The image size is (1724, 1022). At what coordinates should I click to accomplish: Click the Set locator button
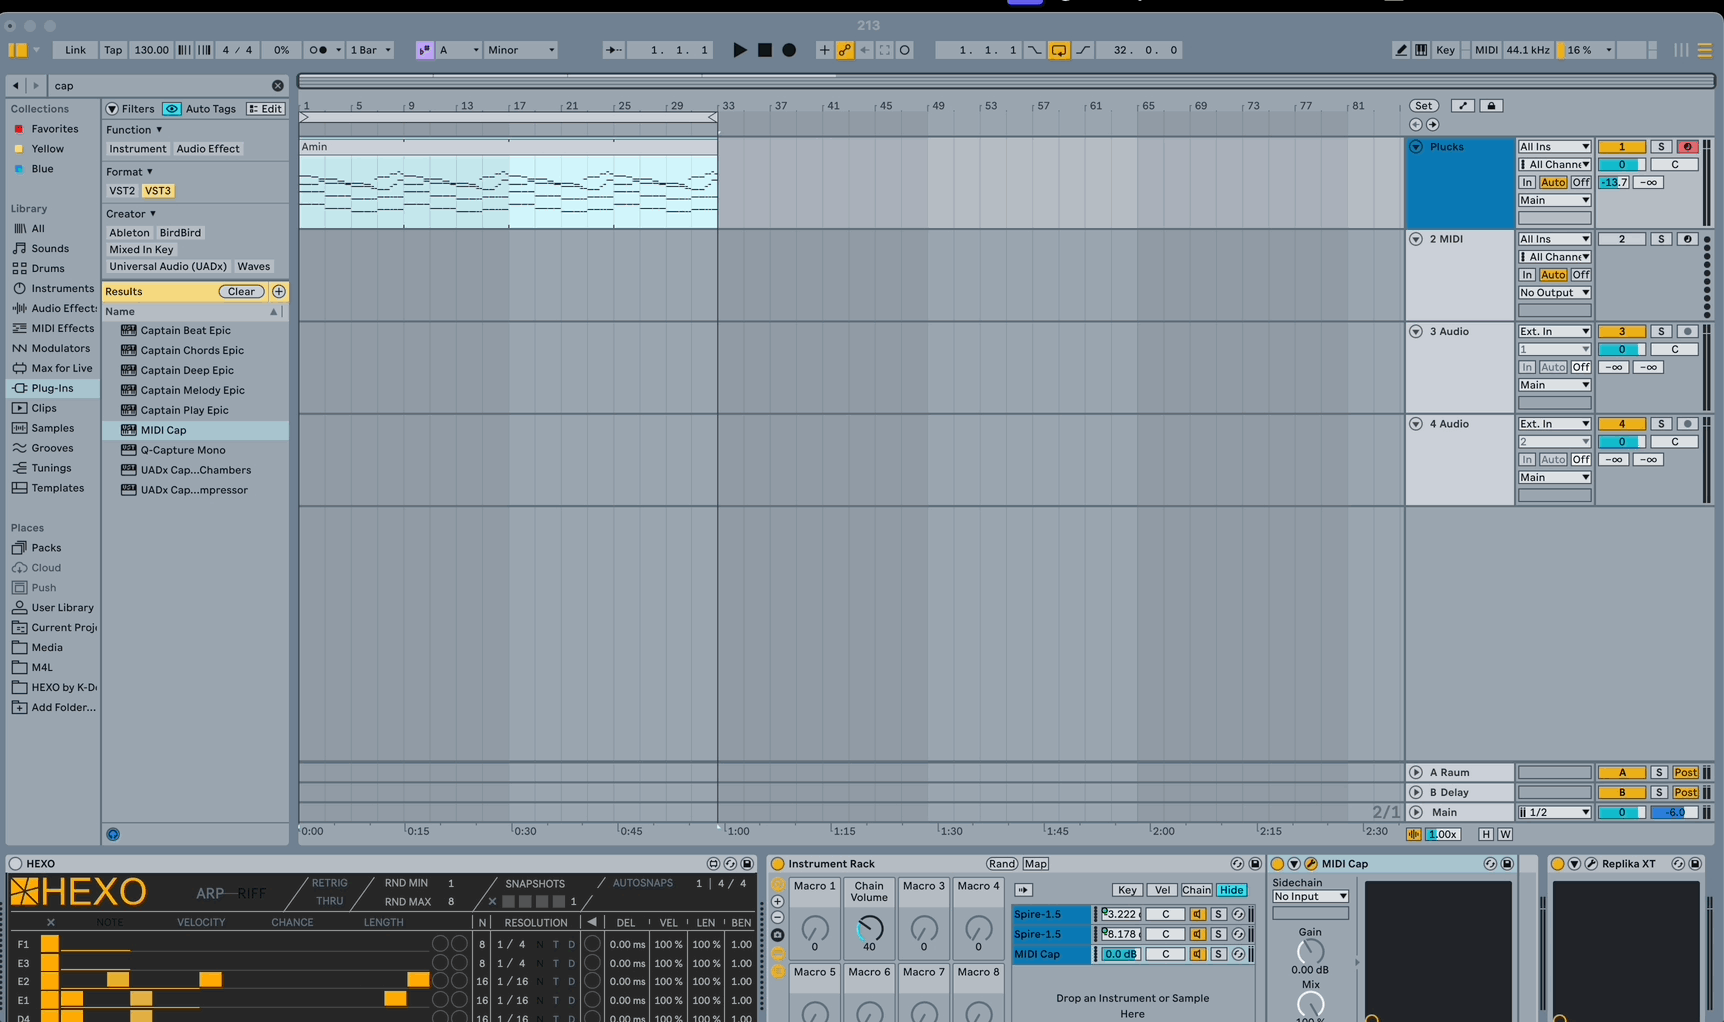(x=1423, y=106)
